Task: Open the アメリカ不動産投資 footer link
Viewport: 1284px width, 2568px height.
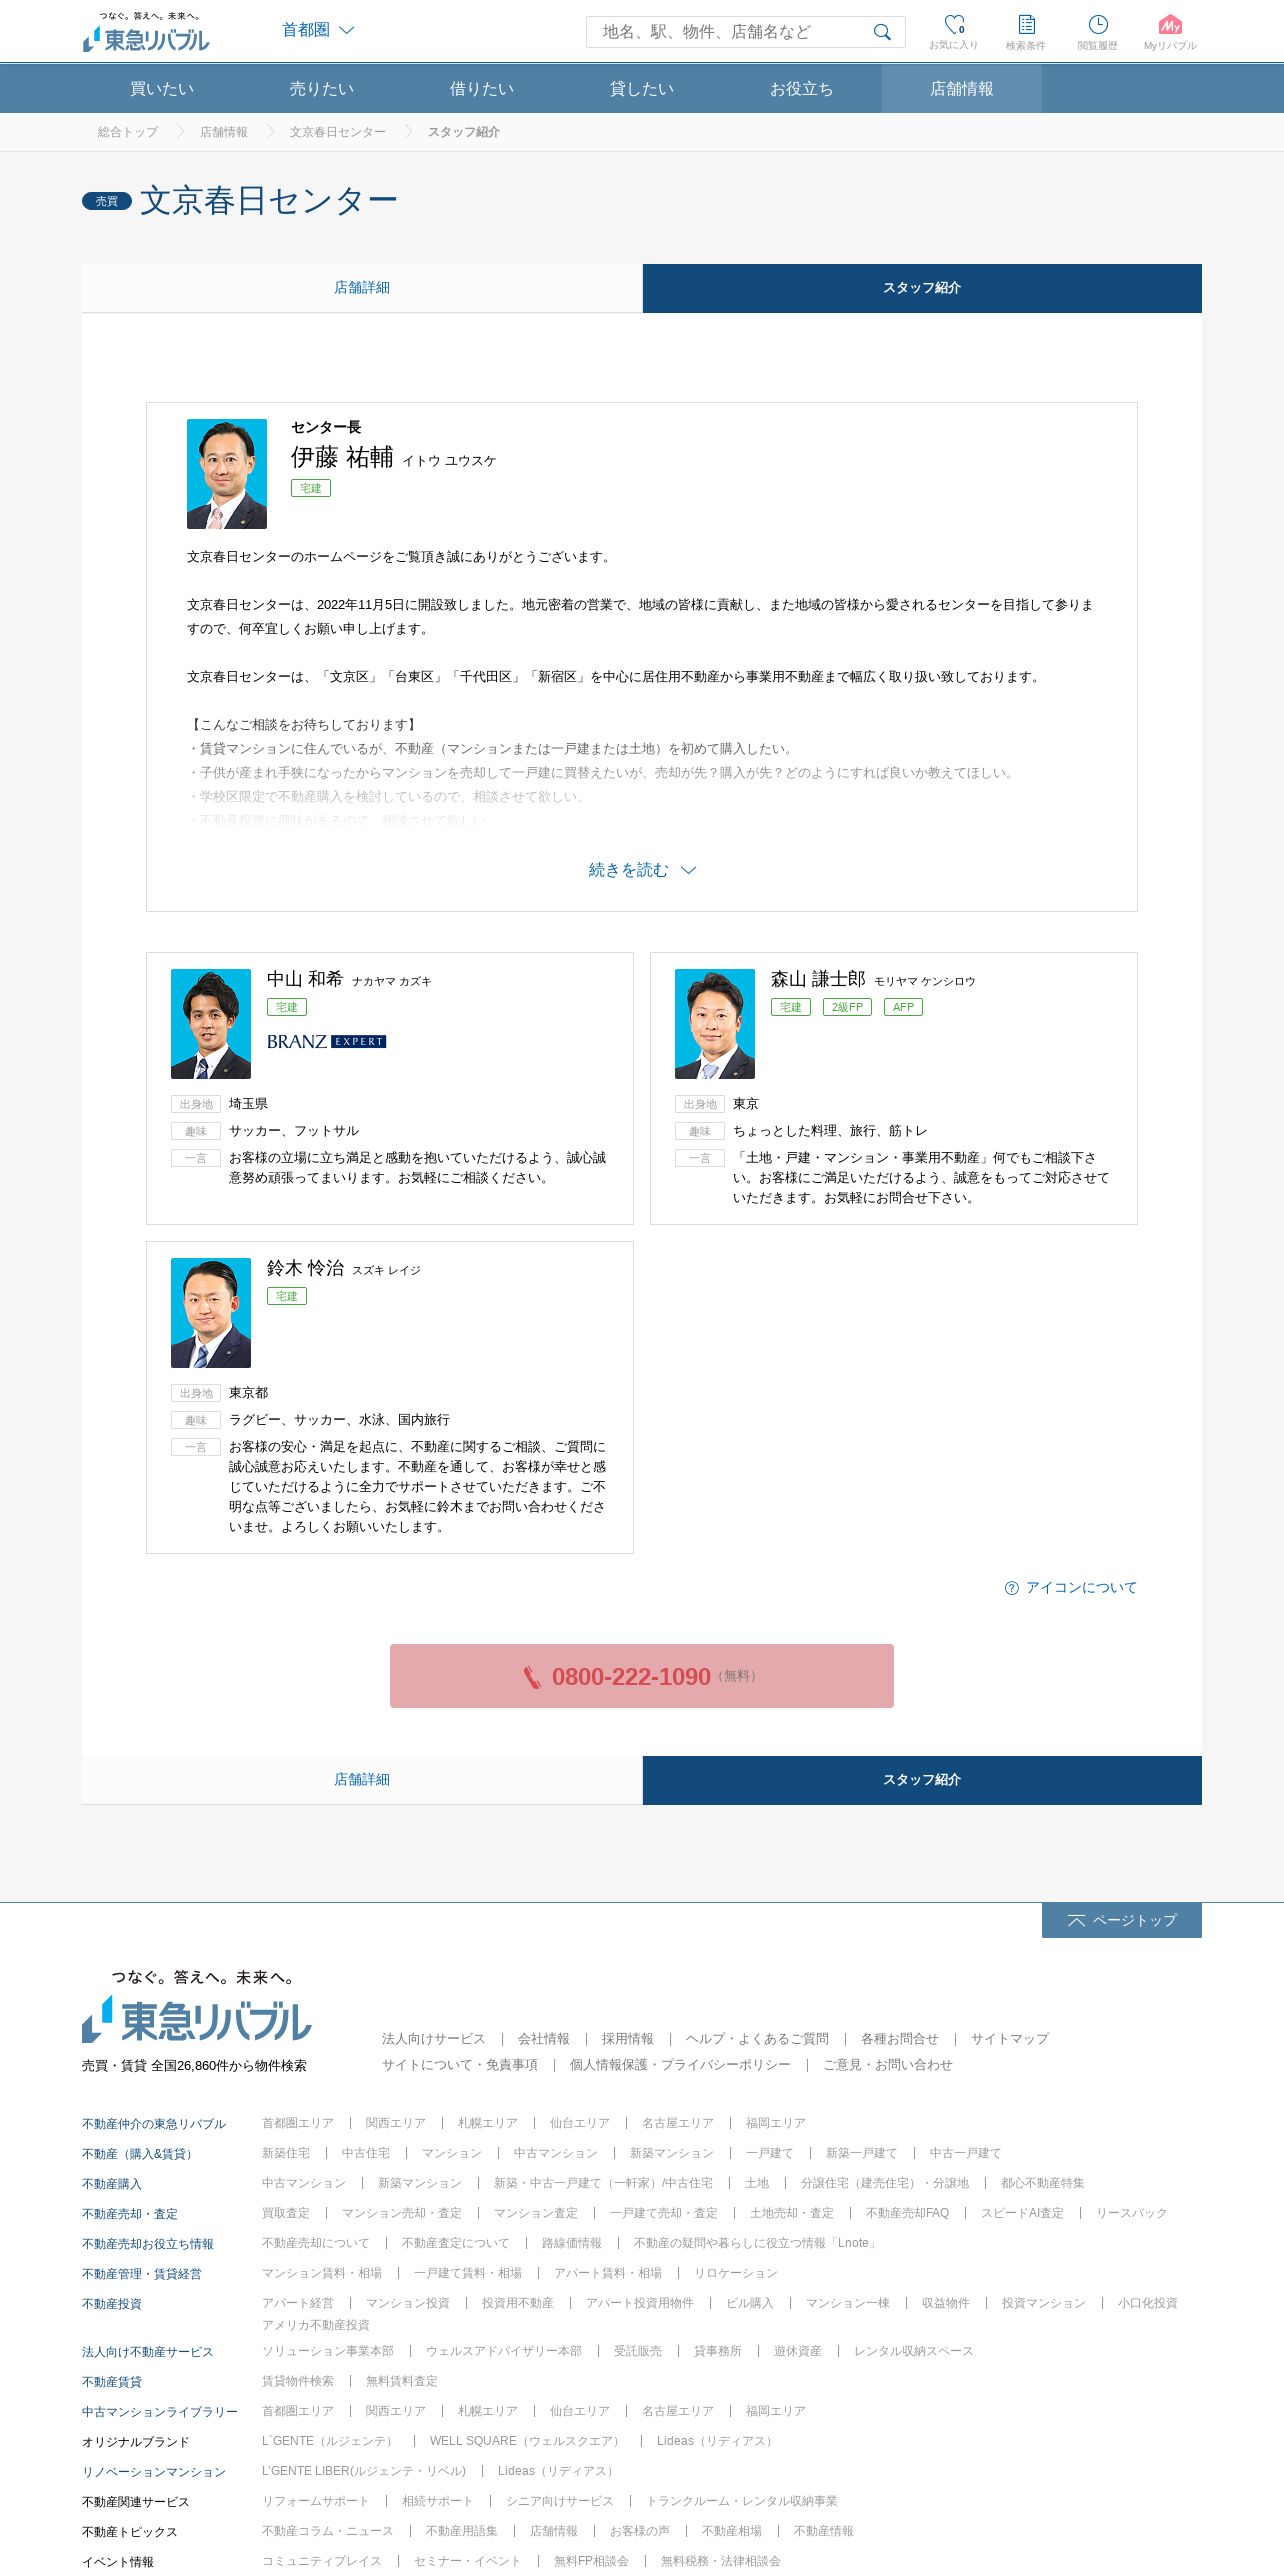Action: (x=316, y=2325)
